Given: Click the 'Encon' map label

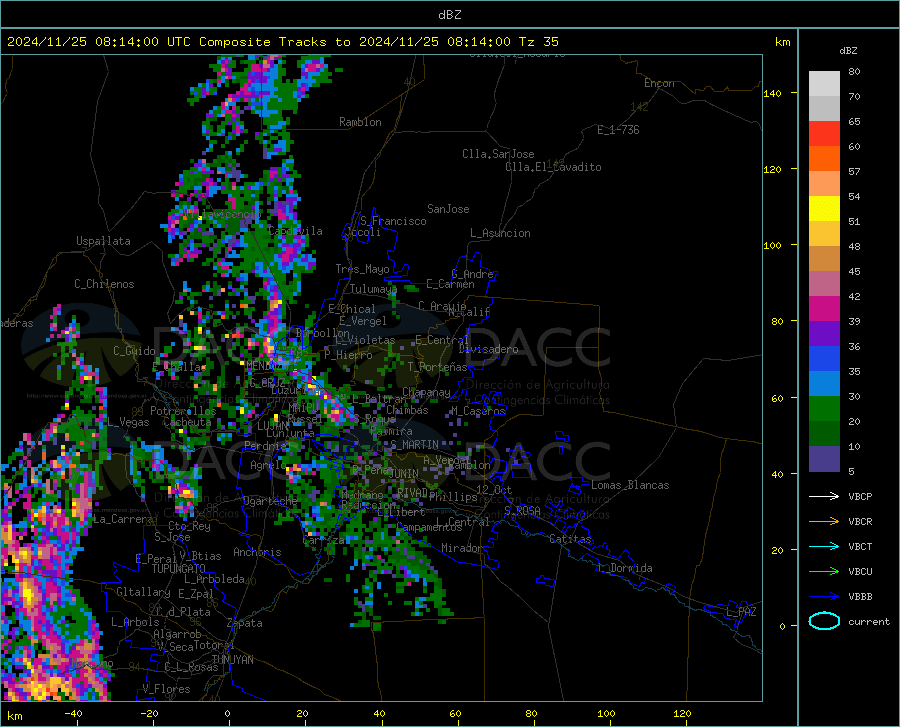Looking at the screenshot, I should tap(659, 83).
